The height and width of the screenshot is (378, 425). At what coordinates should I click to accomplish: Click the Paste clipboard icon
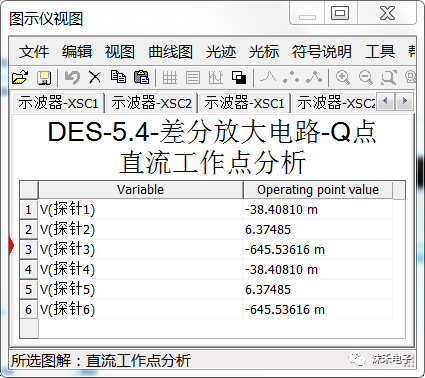(142, 77)
